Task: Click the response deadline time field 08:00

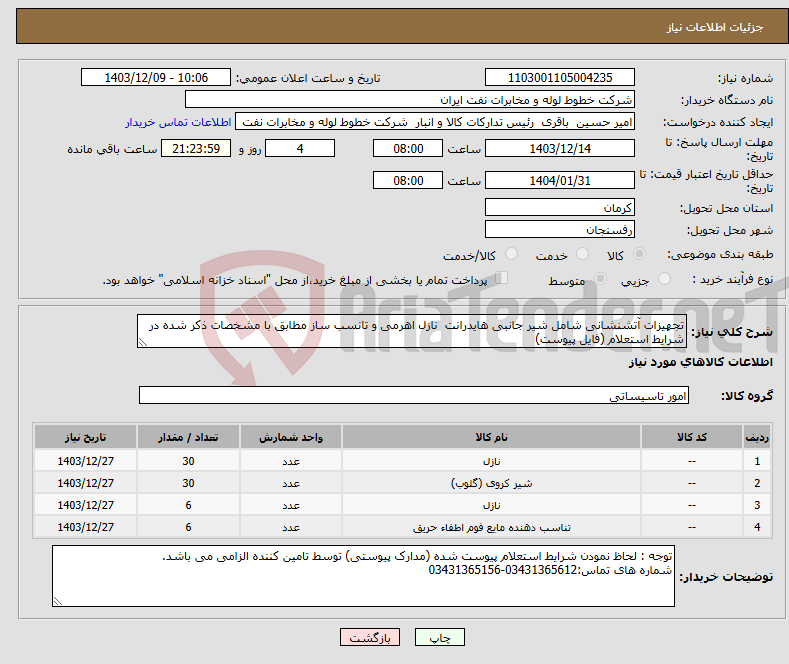Action: [x=408, y=149]
